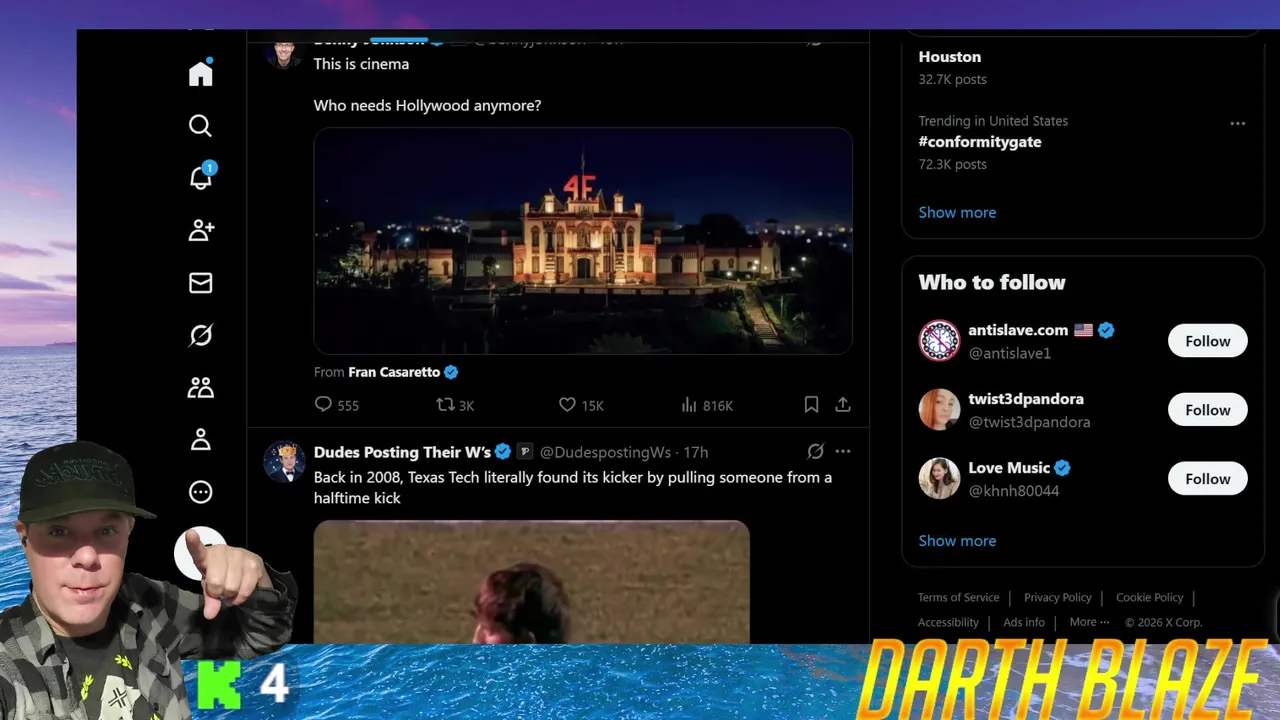Open Love Music profile name
1280x720 pixels.
click(x=1009, y=468)
